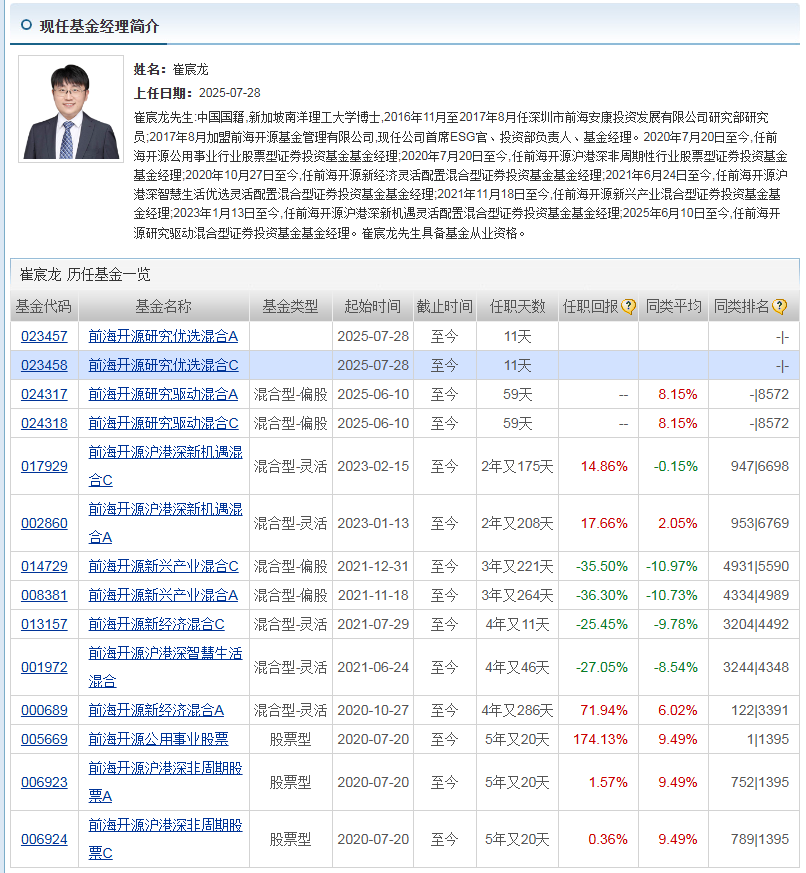806x873 pixels.
Task: Click the 崔宸龙 历任基金一览 table title
Action: coord(85,274)
